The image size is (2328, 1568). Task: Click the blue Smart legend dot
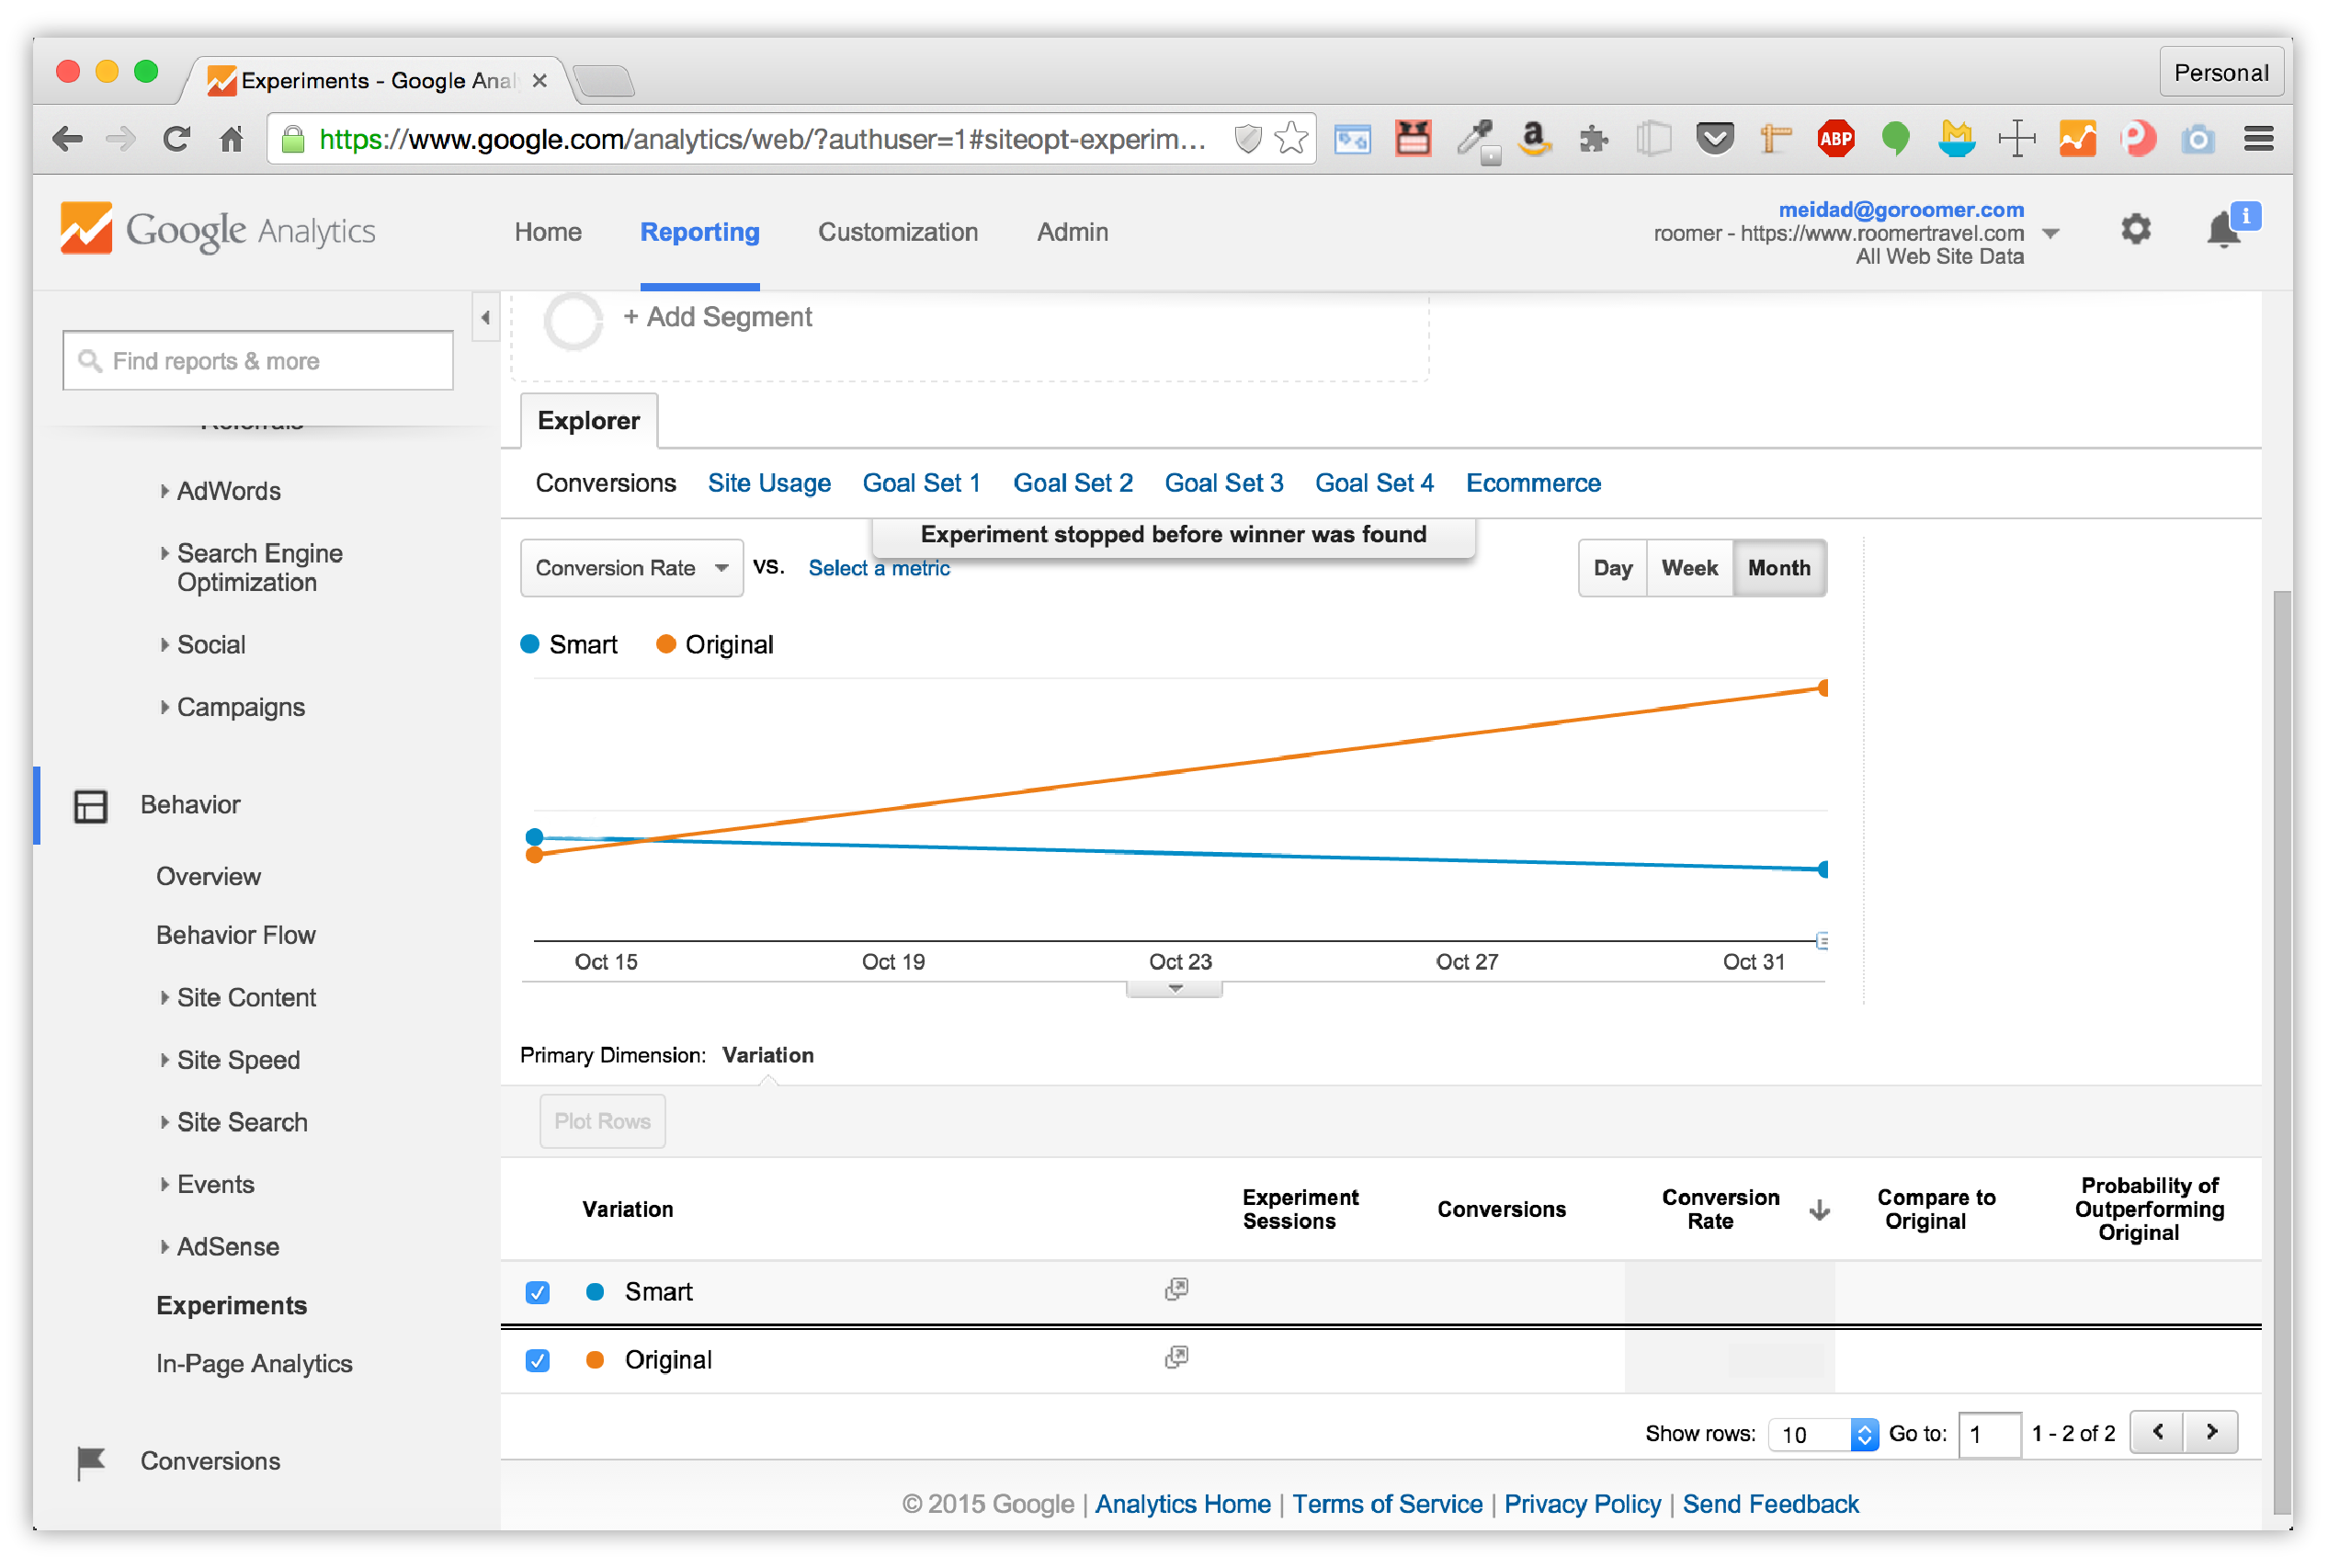tap(530, 644)
